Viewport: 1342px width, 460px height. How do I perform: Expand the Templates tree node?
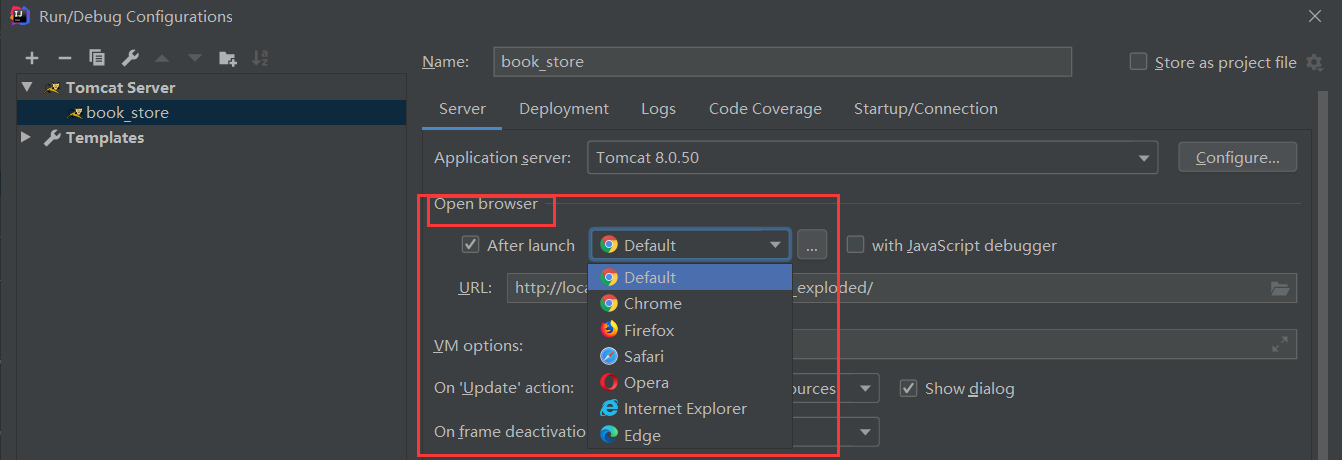pos(26,138)
